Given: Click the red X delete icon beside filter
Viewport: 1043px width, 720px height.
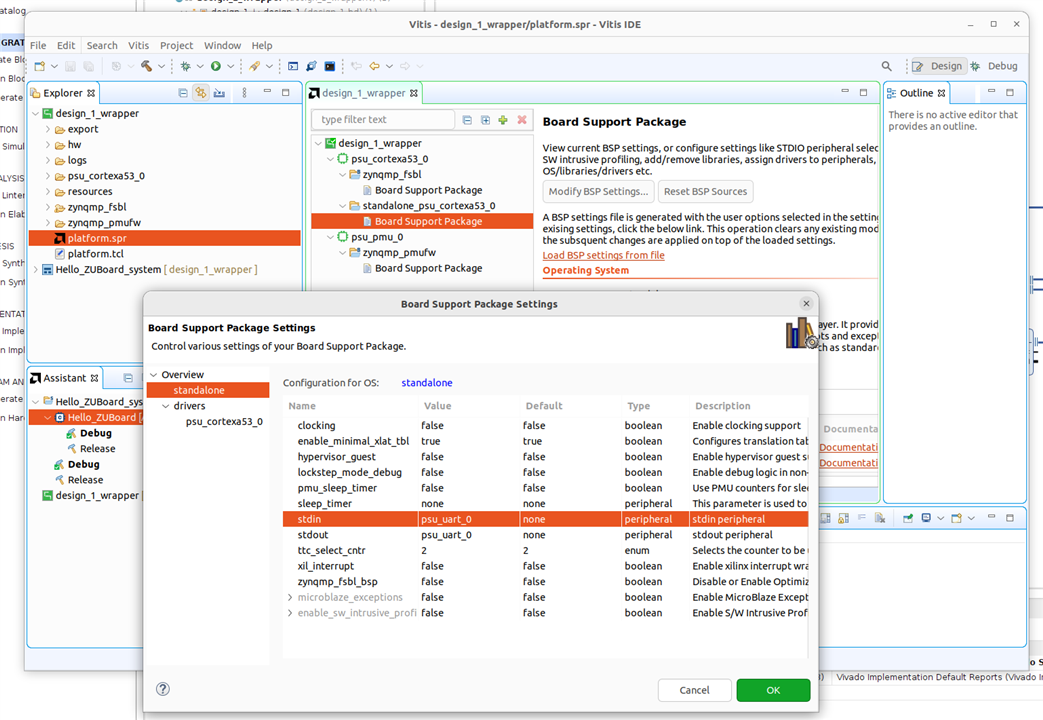Looking at the screenshot, I should coord(521,120).
